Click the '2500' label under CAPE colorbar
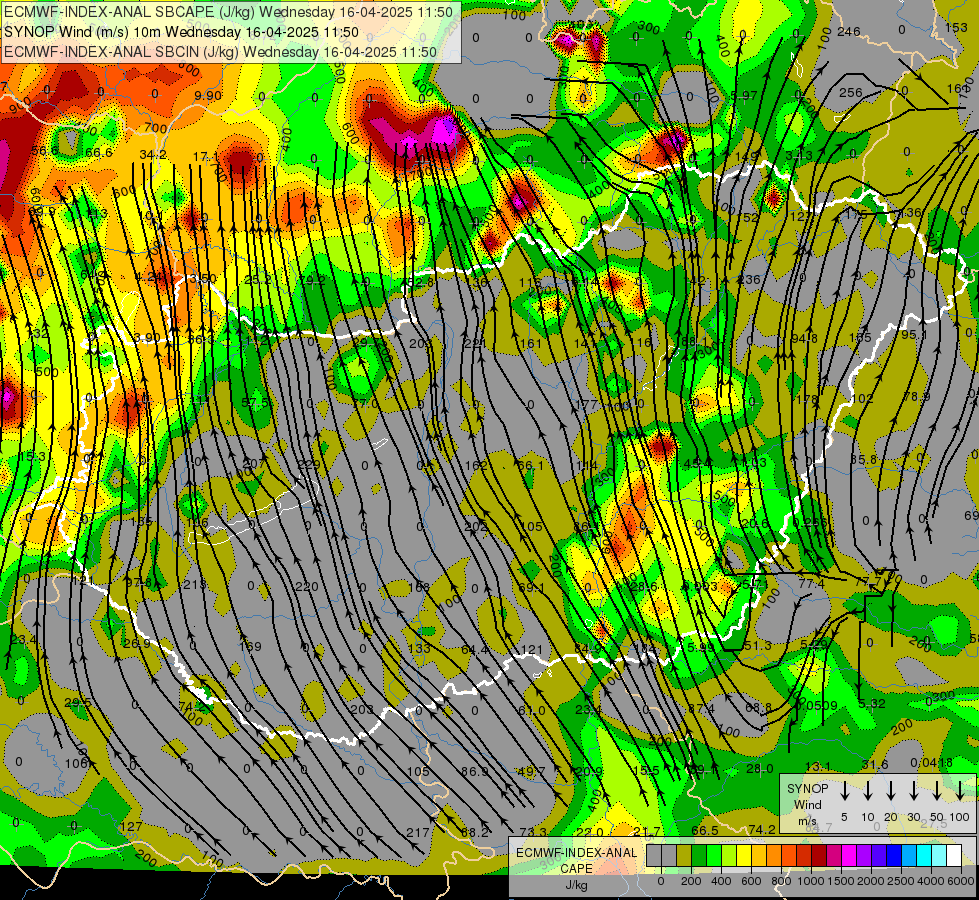 pos(901,881)
